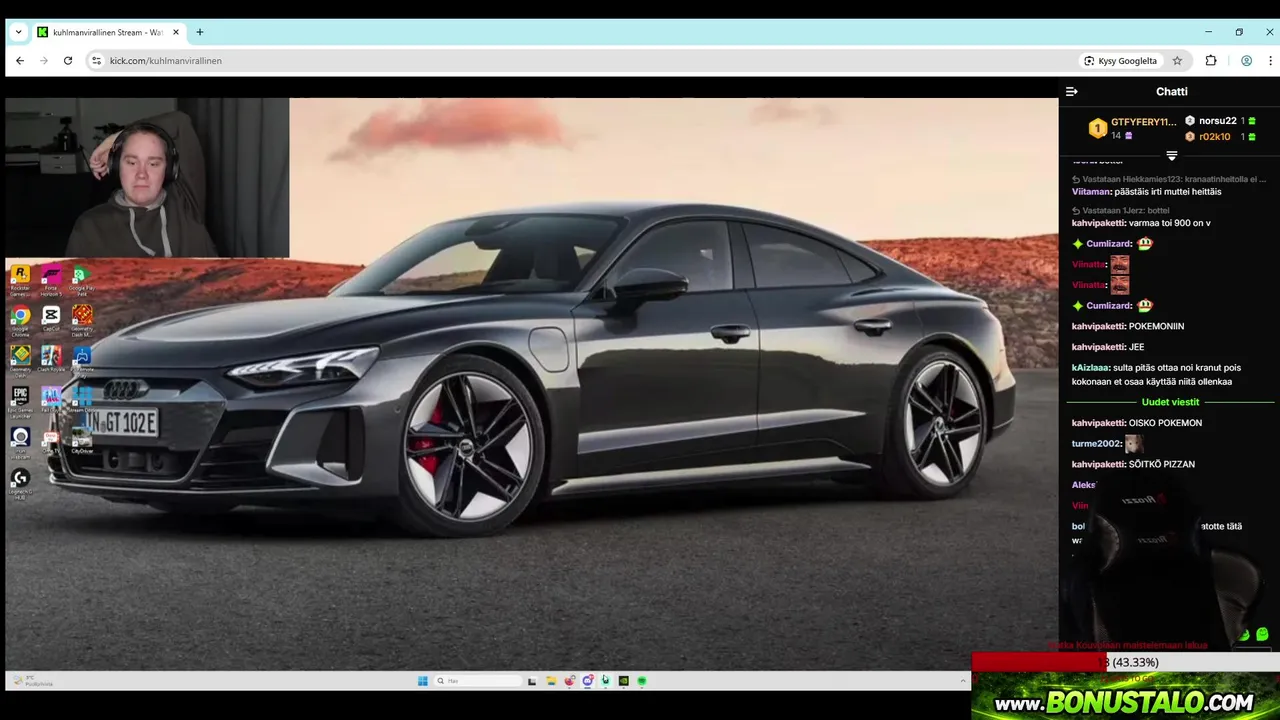Click the reply line to Hiekkamies123
Image resolution: width=1280 pixels, height=720 pixels.
1169,179
